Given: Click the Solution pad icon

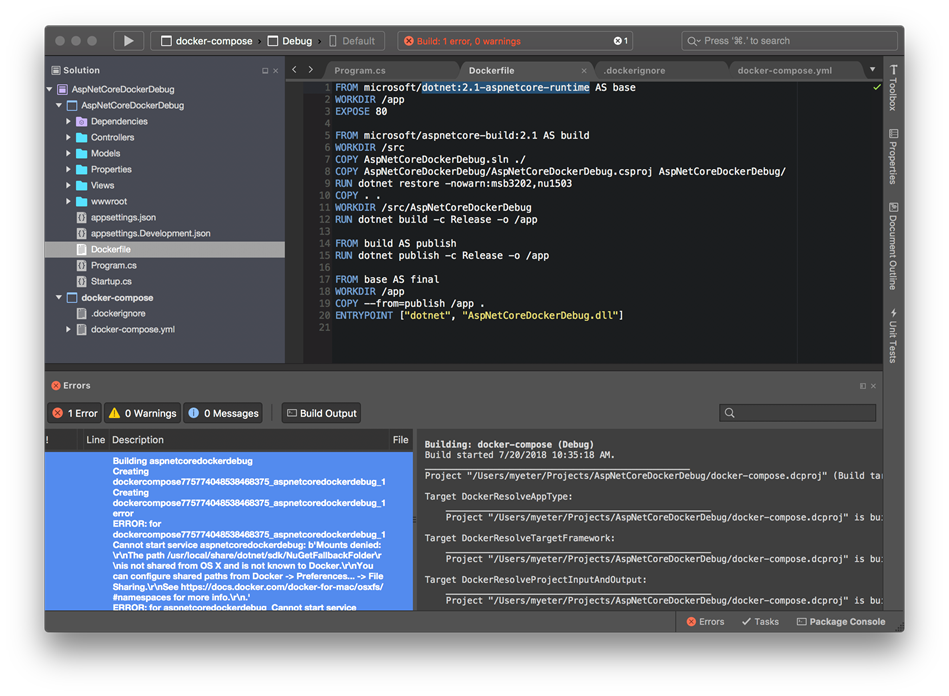Looking at the screenshot, I should [56, 70].
